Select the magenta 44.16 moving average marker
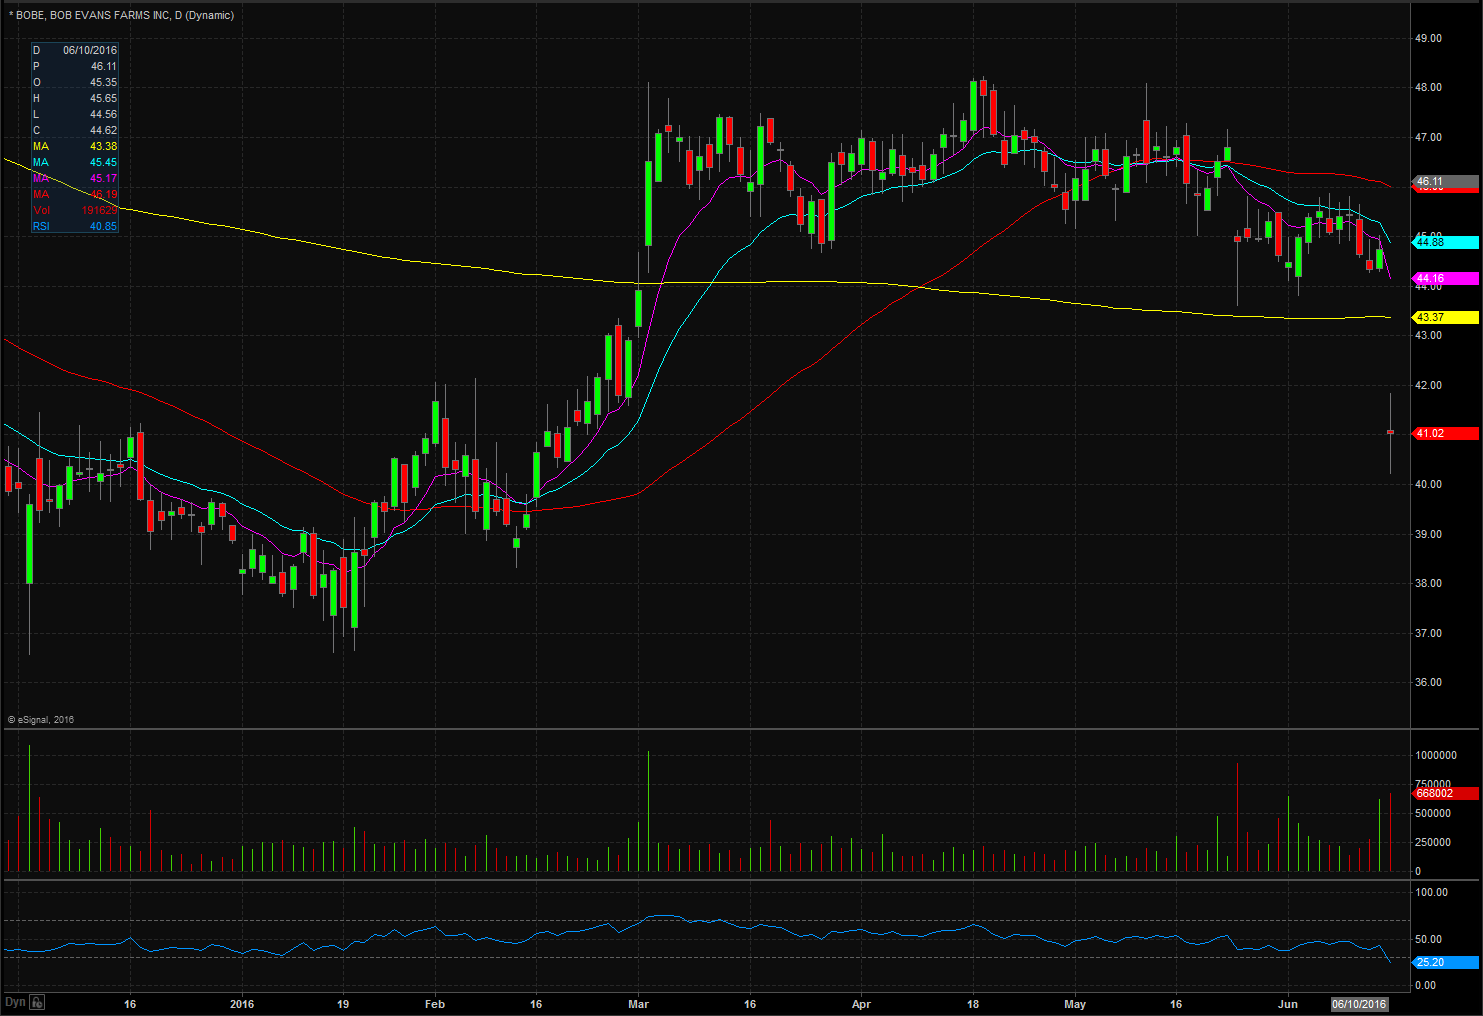The image size is (1483, 1016). coord(1445,278)
